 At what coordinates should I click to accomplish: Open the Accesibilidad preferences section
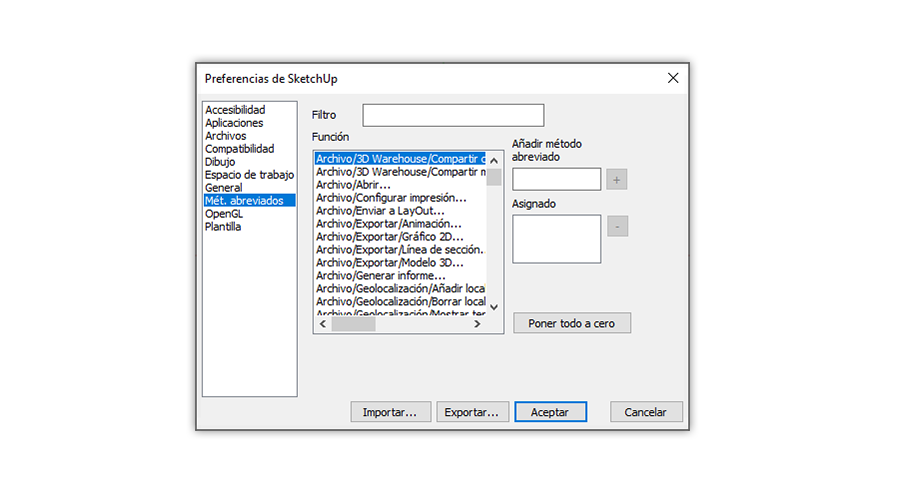235,110
